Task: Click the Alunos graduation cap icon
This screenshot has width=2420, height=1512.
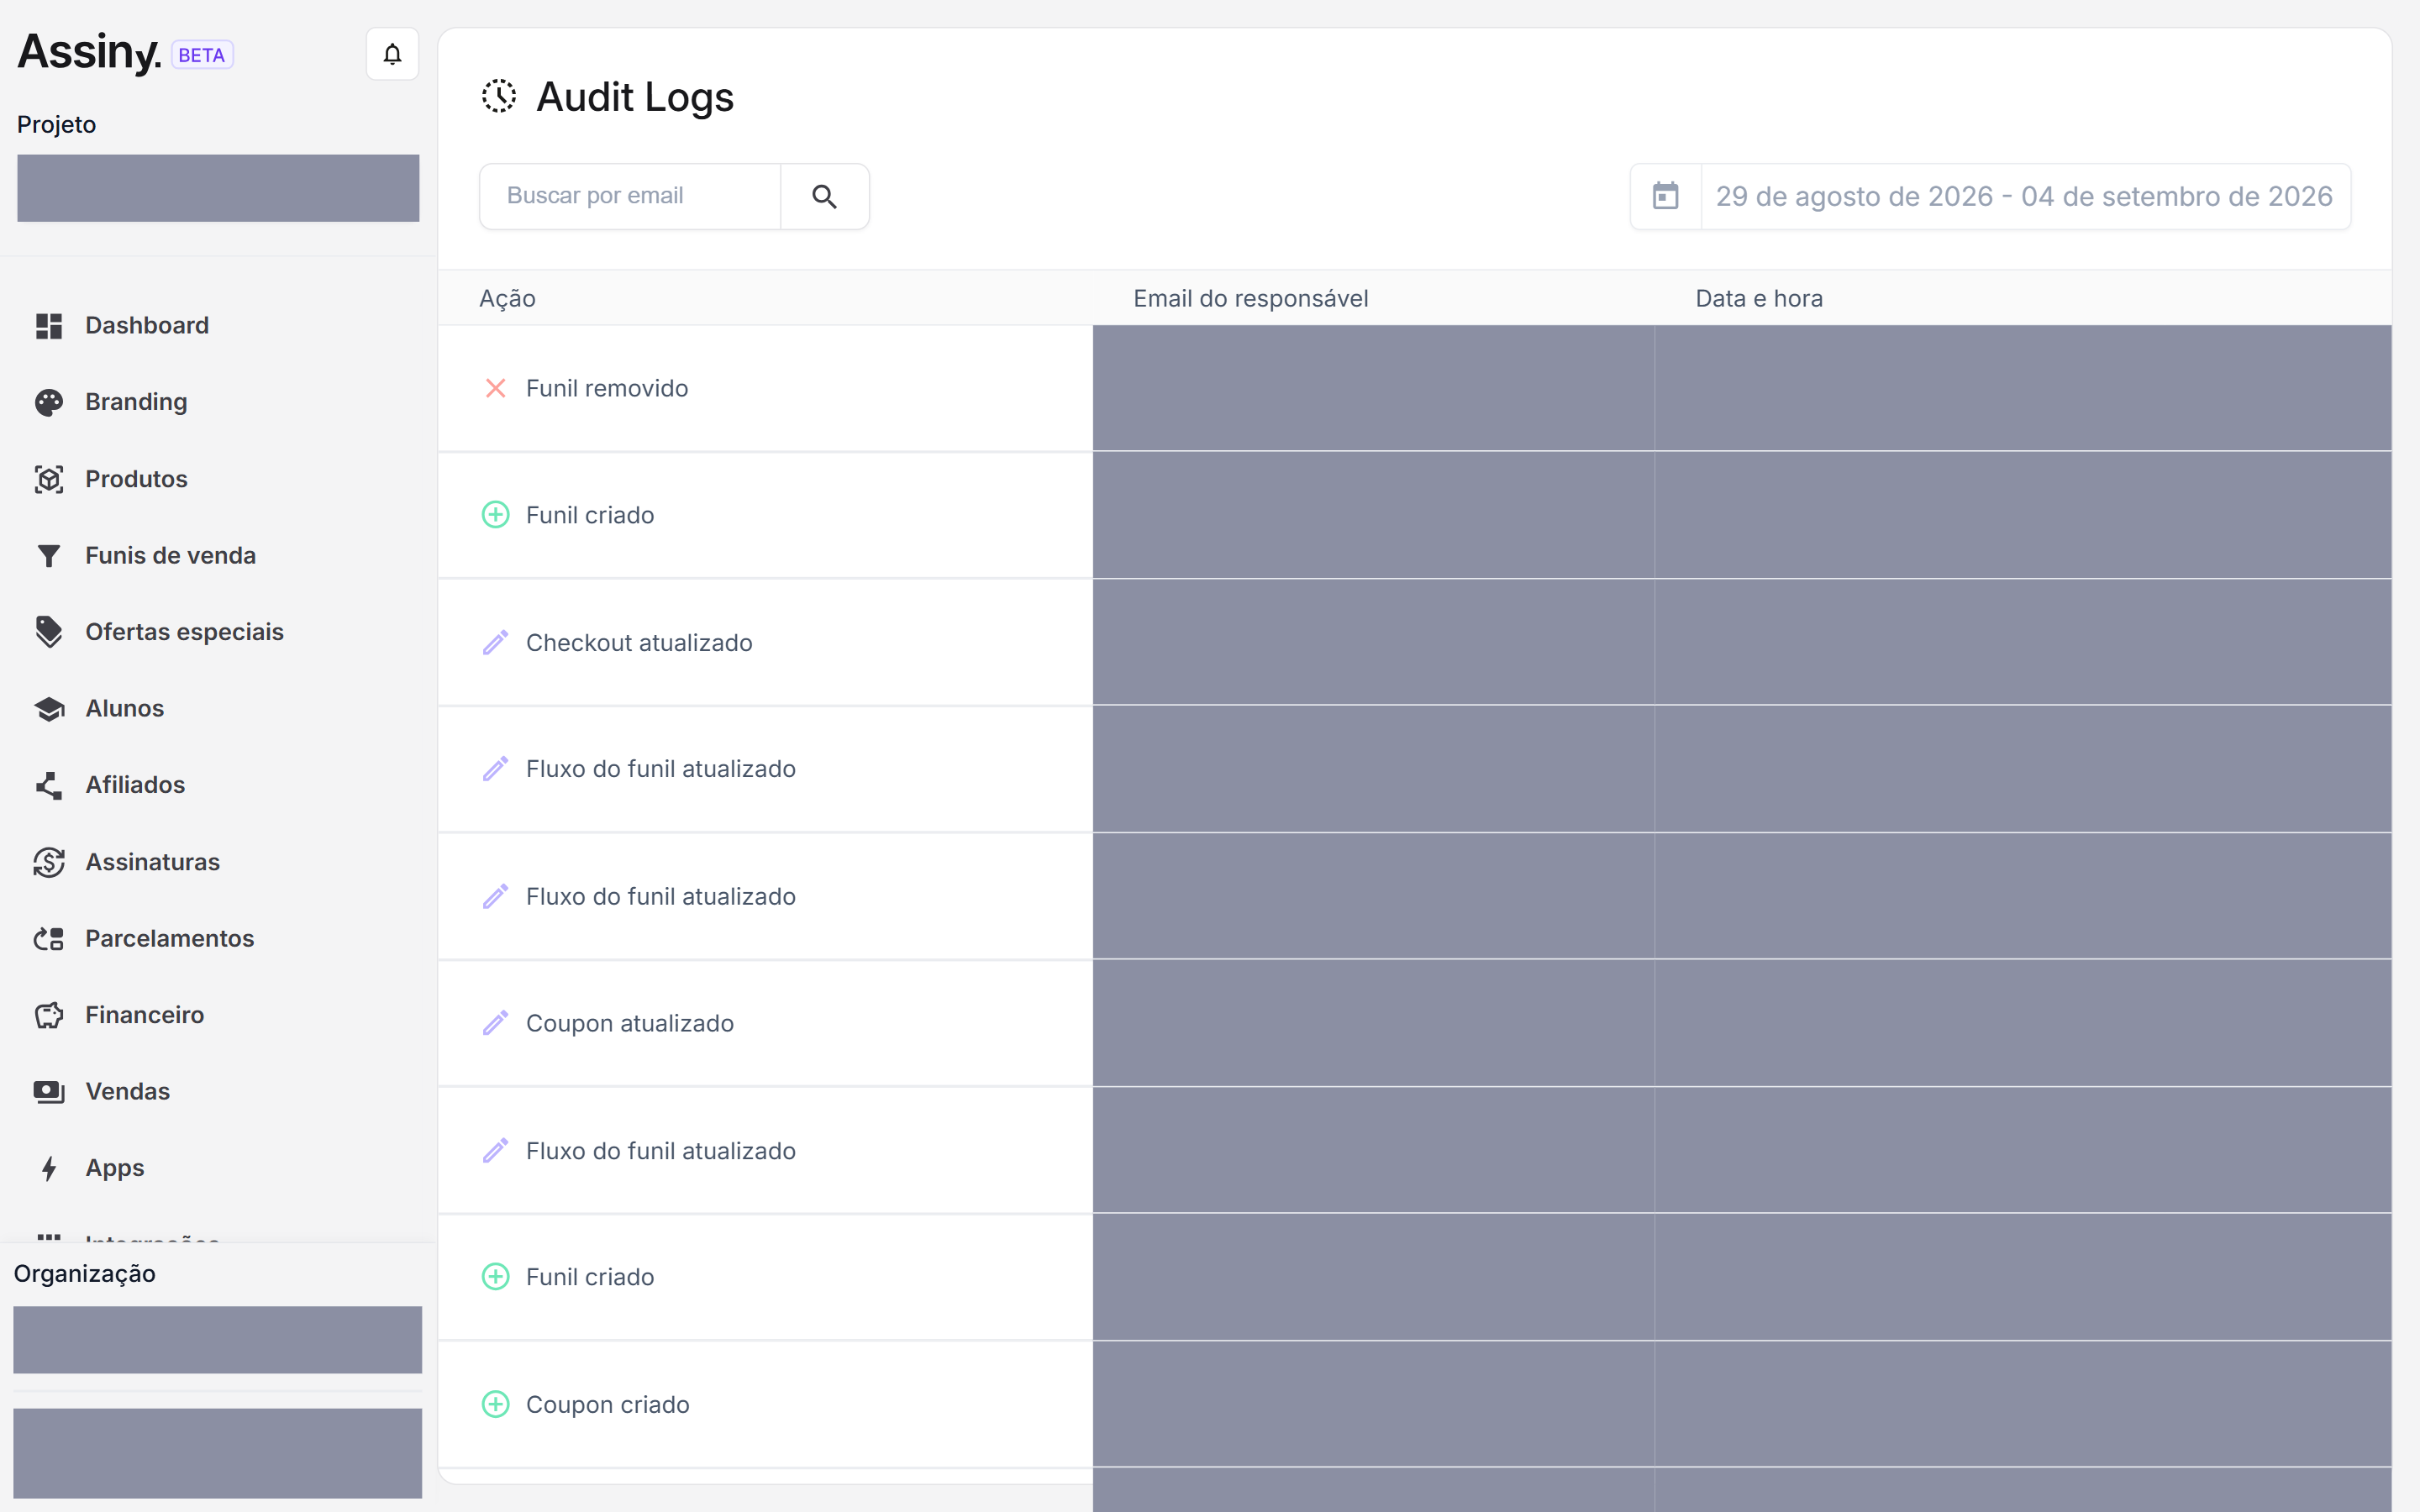Action: point(49,709)
